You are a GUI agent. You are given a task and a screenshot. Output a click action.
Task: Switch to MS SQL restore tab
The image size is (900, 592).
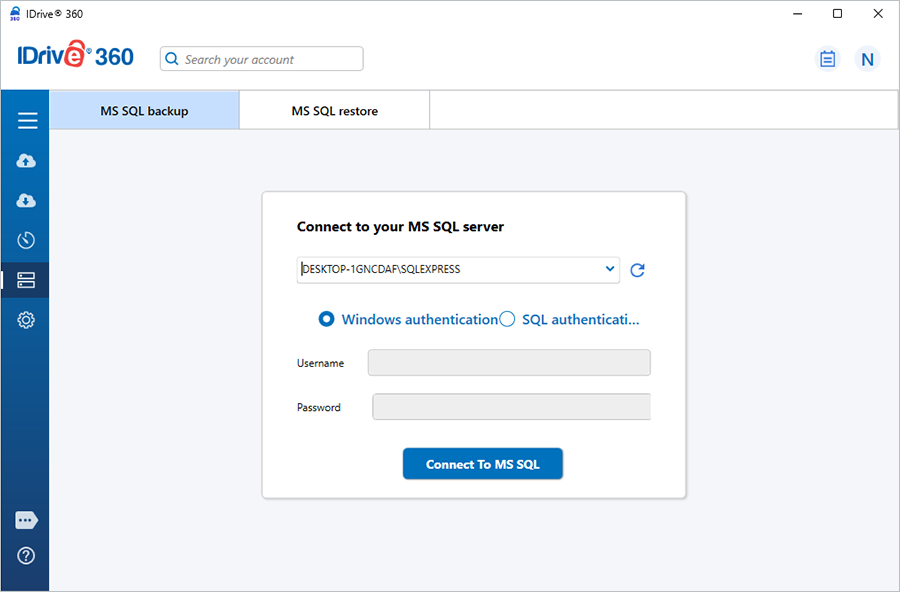click(x=334, y=111)
